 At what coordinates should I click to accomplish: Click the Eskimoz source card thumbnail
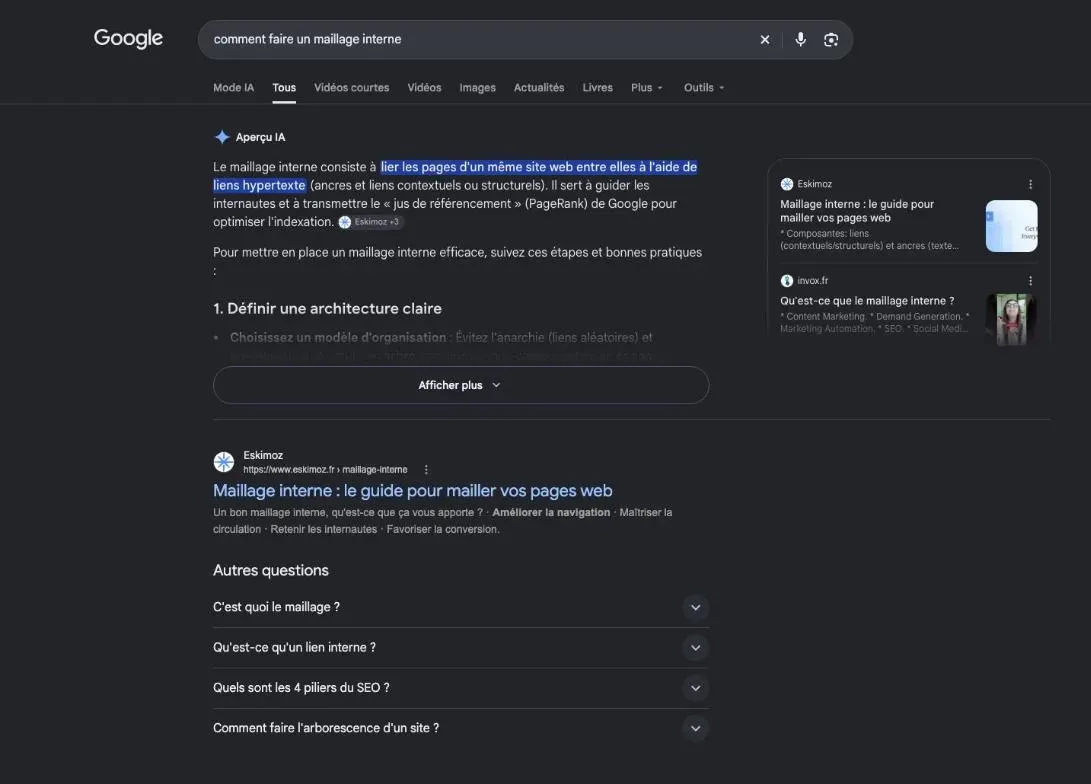(1012, 226)
